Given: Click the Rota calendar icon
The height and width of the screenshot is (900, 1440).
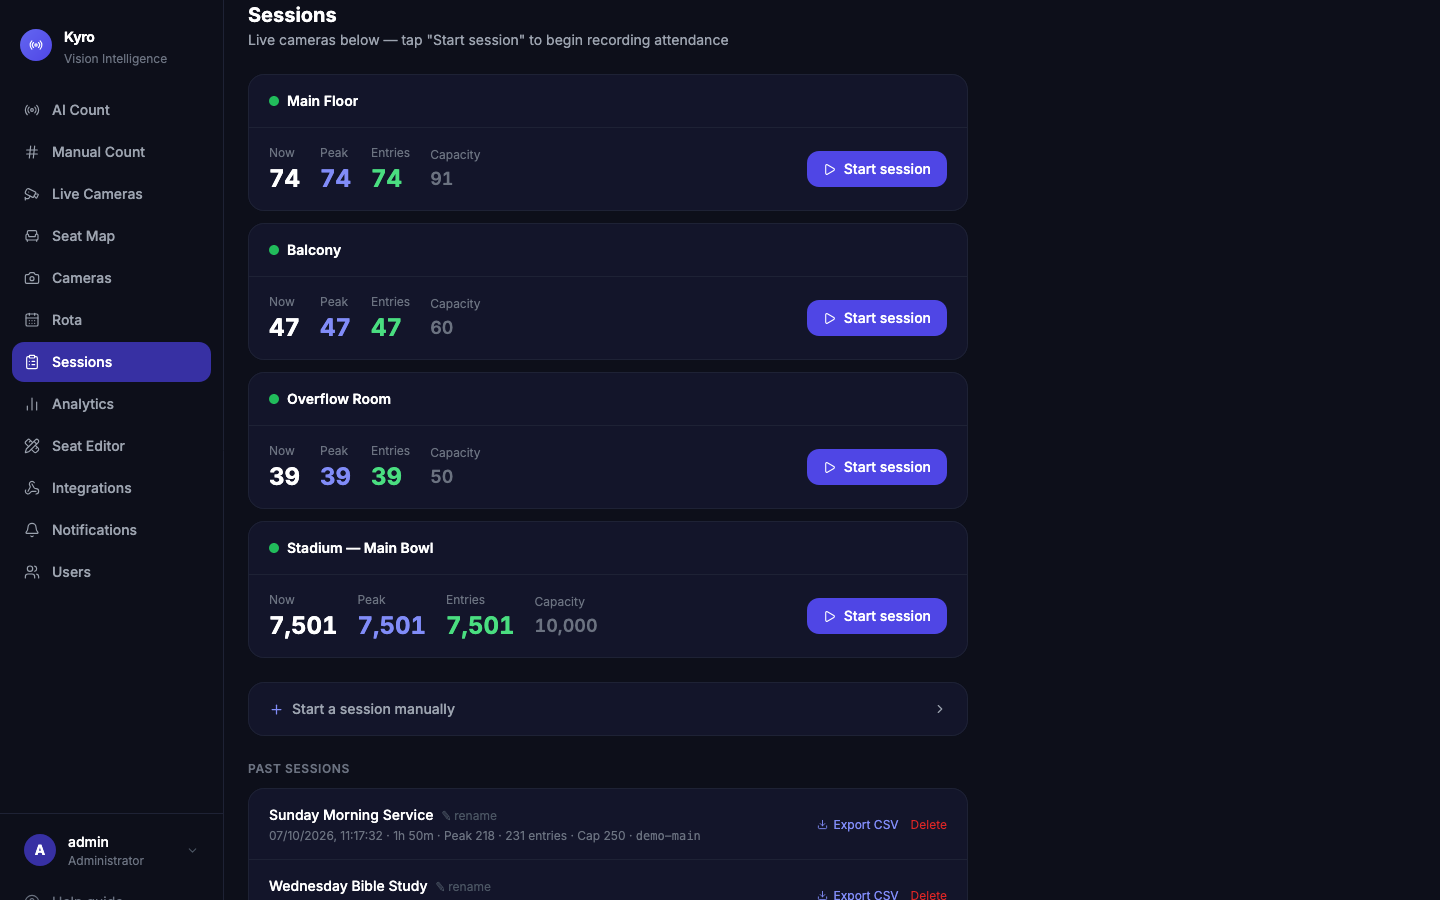Looking at the screenshot, I should click(32, 320).
